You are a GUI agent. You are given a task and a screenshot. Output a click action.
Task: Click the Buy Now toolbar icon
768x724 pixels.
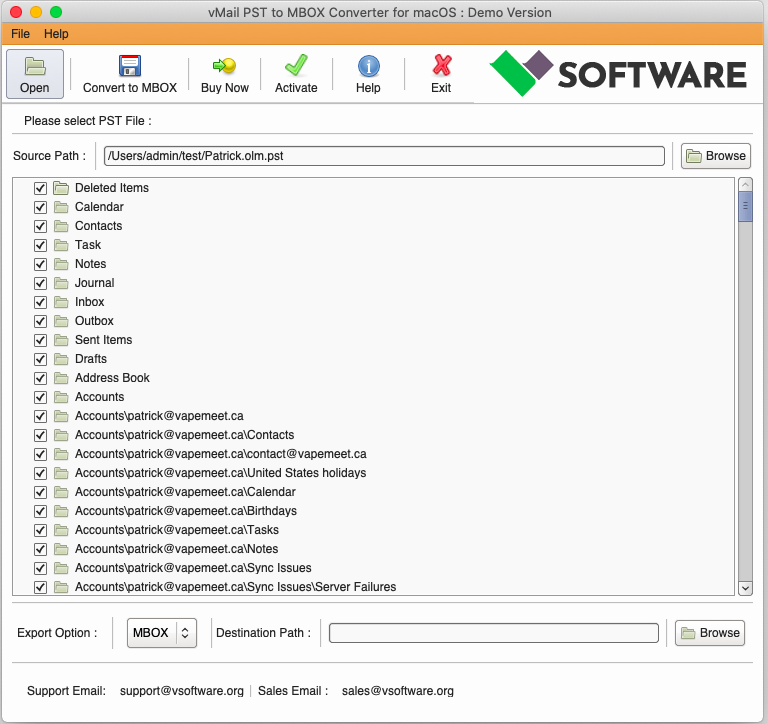click(x=224, y=66)
